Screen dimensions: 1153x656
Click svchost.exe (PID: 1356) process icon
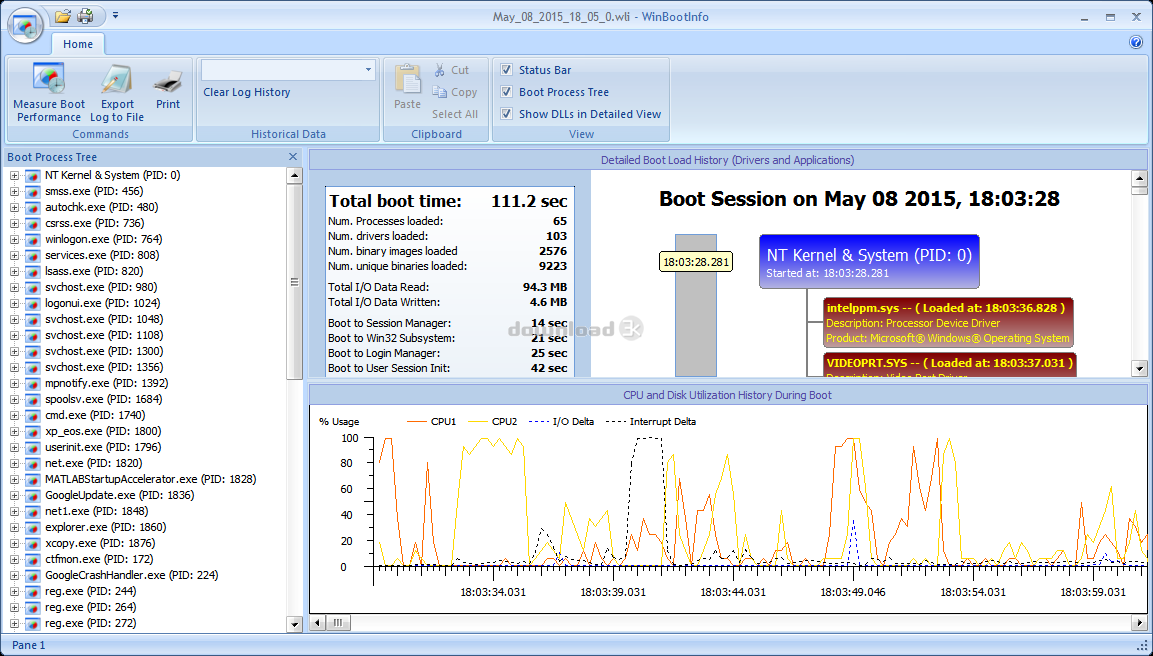pyautogui.click(x=32, y=368)
